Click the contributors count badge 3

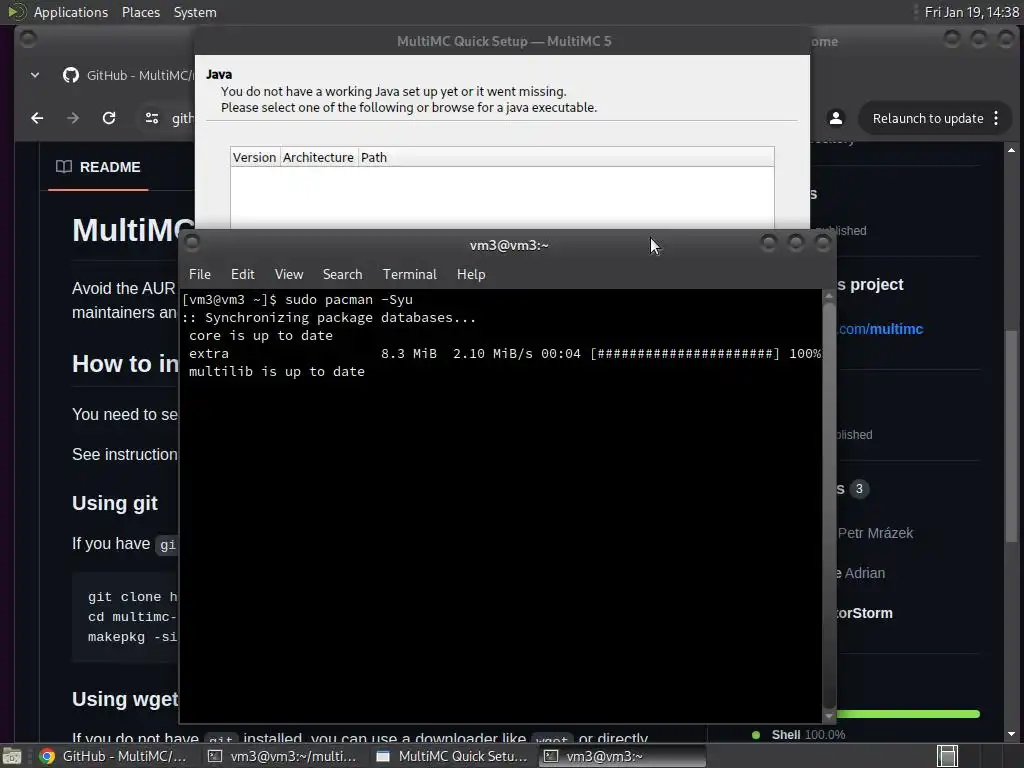coord(859,488)
